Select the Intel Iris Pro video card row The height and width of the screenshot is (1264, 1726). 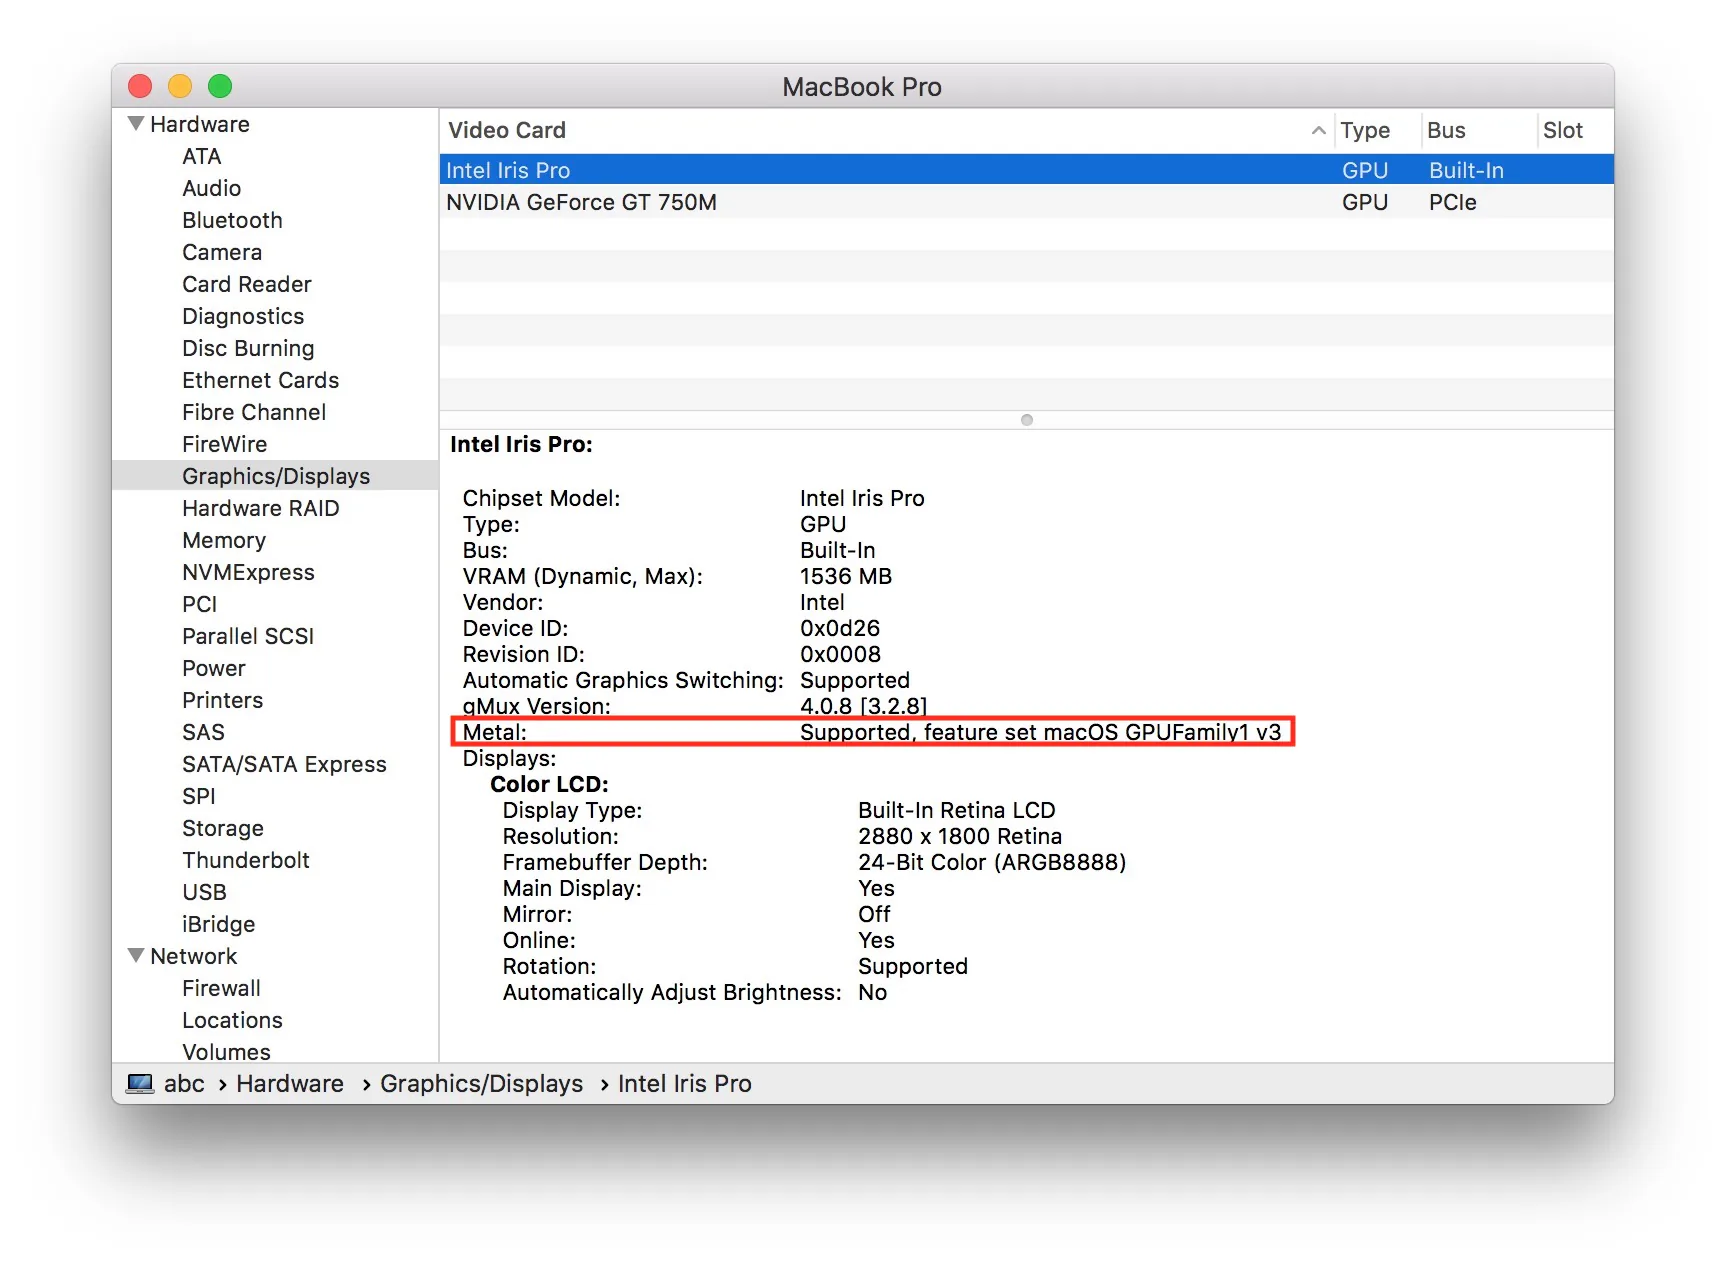tap(1026, 170)
